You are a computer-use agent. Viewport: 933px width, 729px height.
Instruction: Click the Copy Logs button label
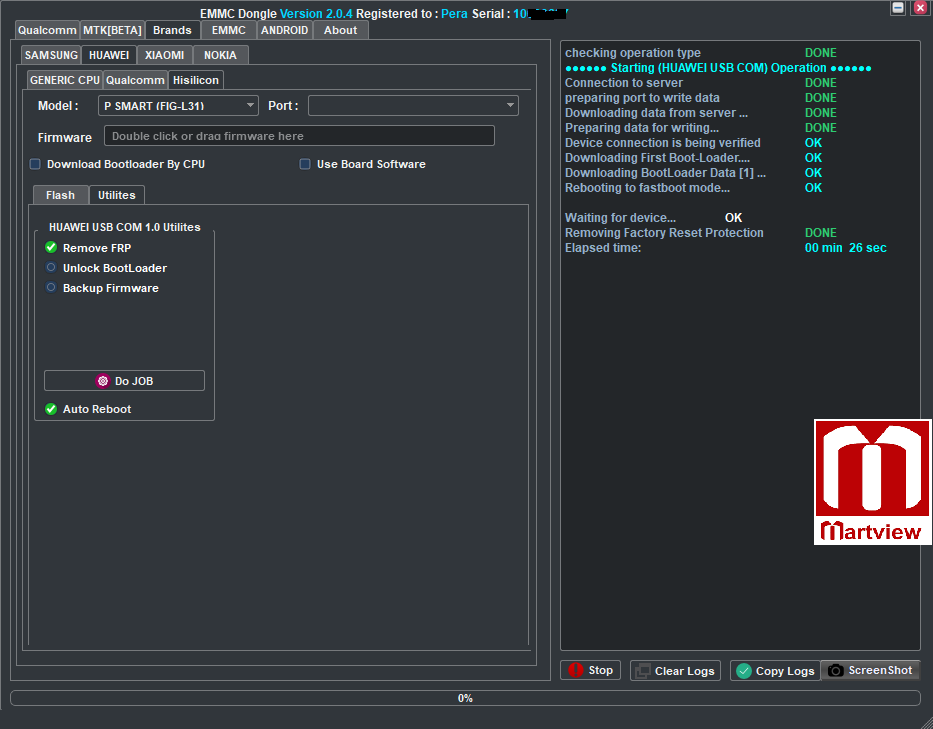pyautogui.click(x=785, y=671)
